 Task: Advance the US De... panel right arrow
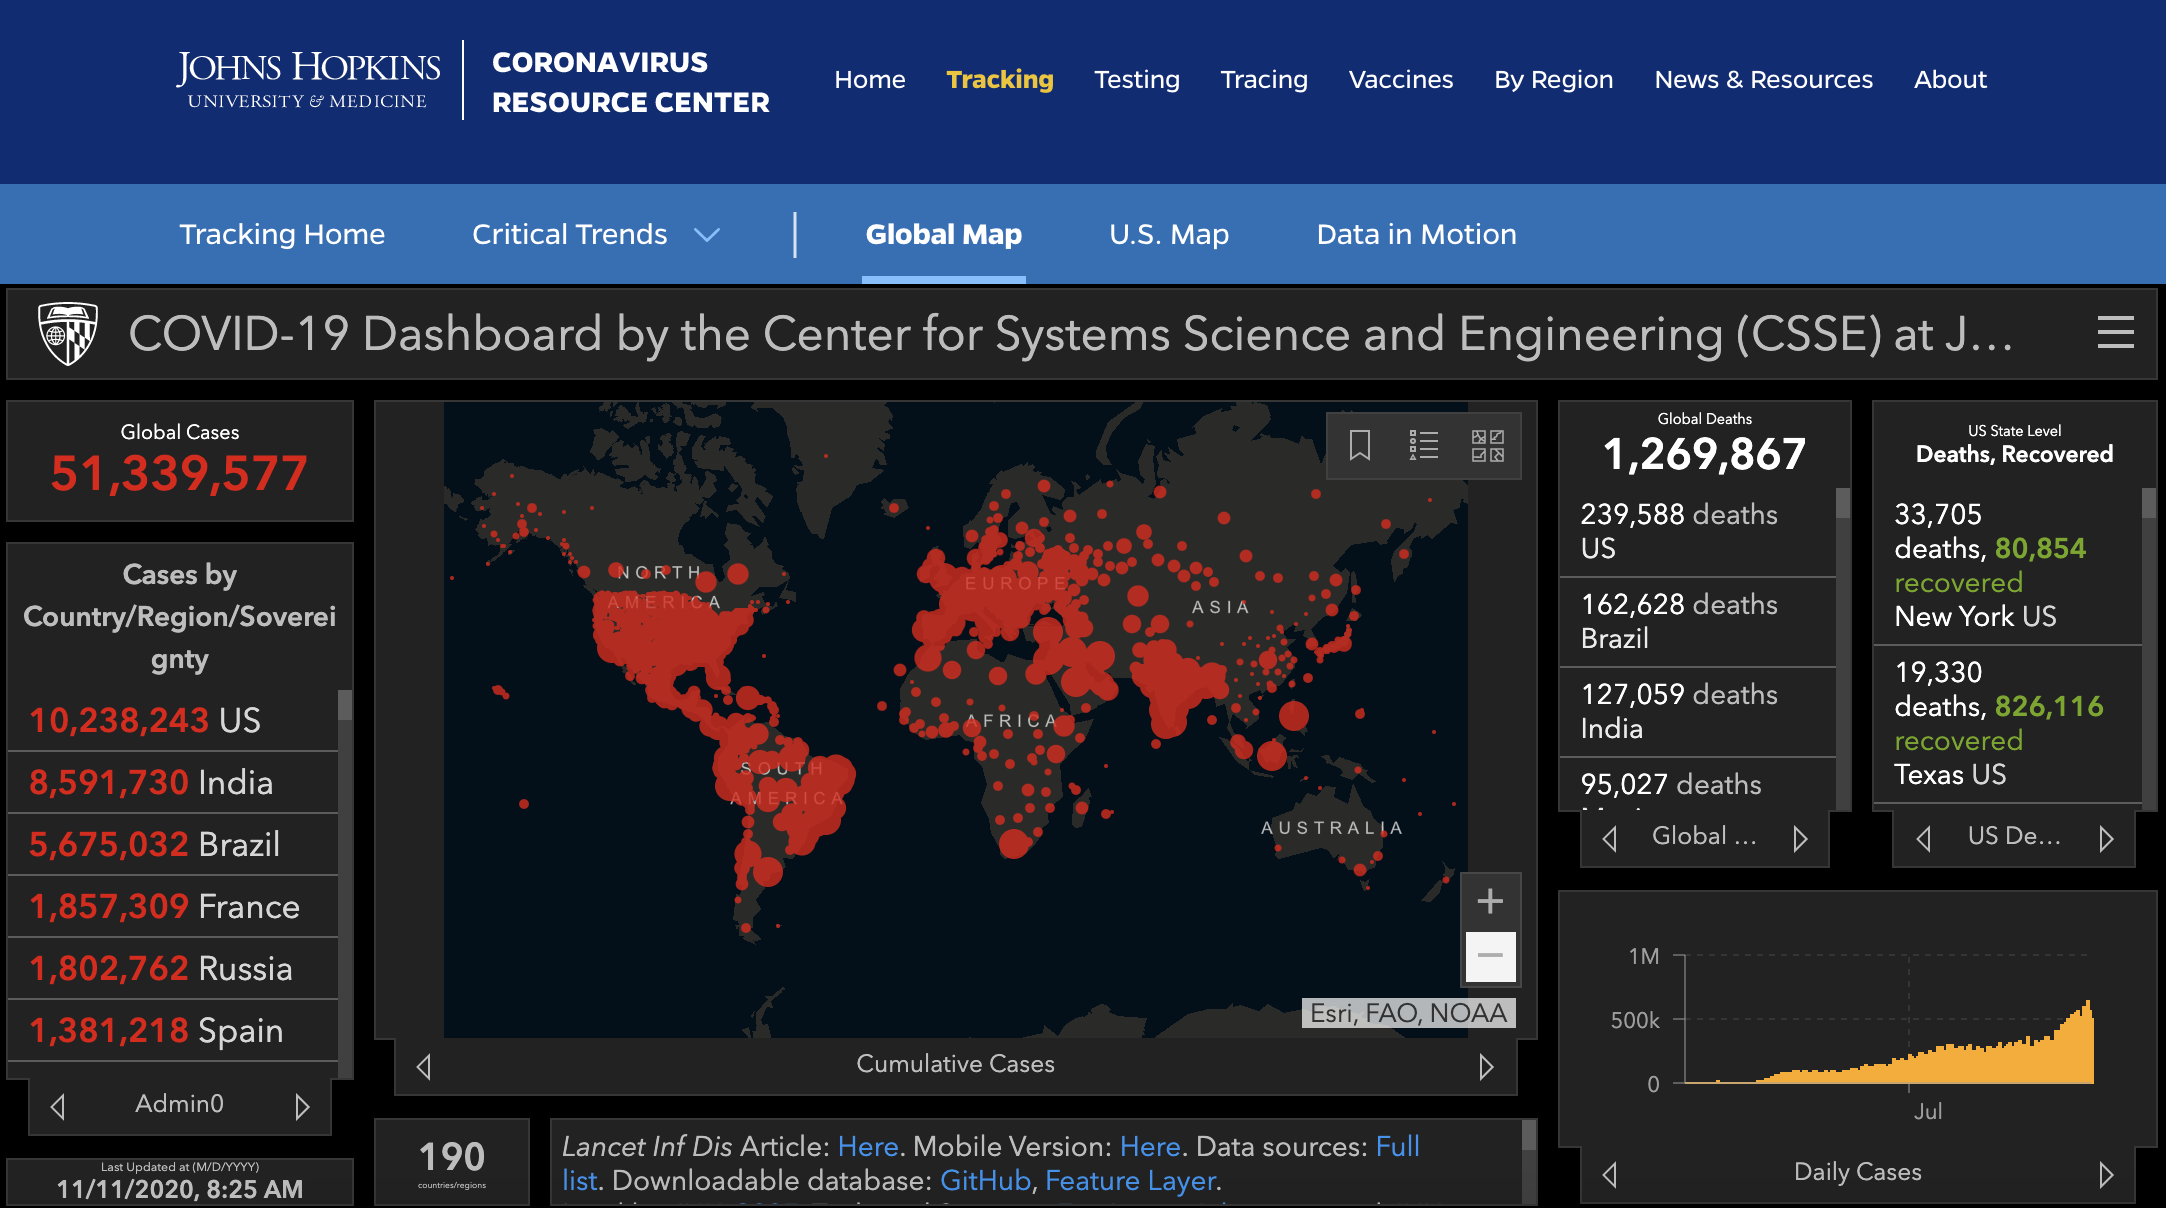tap(2106, 838)
